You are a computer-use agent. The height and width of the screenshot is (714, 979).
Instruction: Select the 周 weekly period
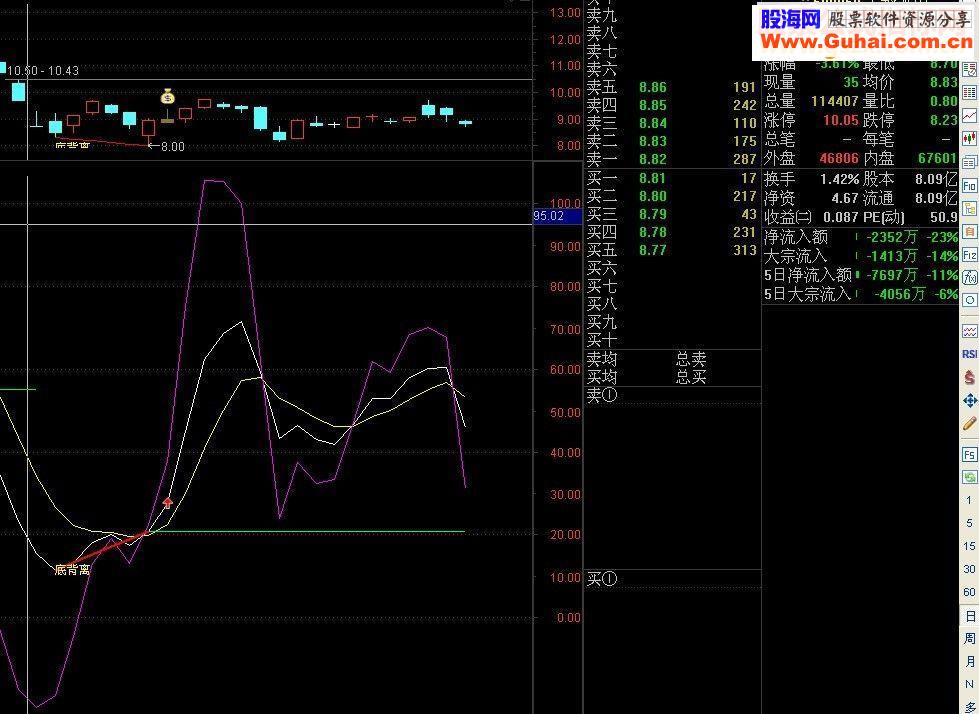[x=969, y=638]
